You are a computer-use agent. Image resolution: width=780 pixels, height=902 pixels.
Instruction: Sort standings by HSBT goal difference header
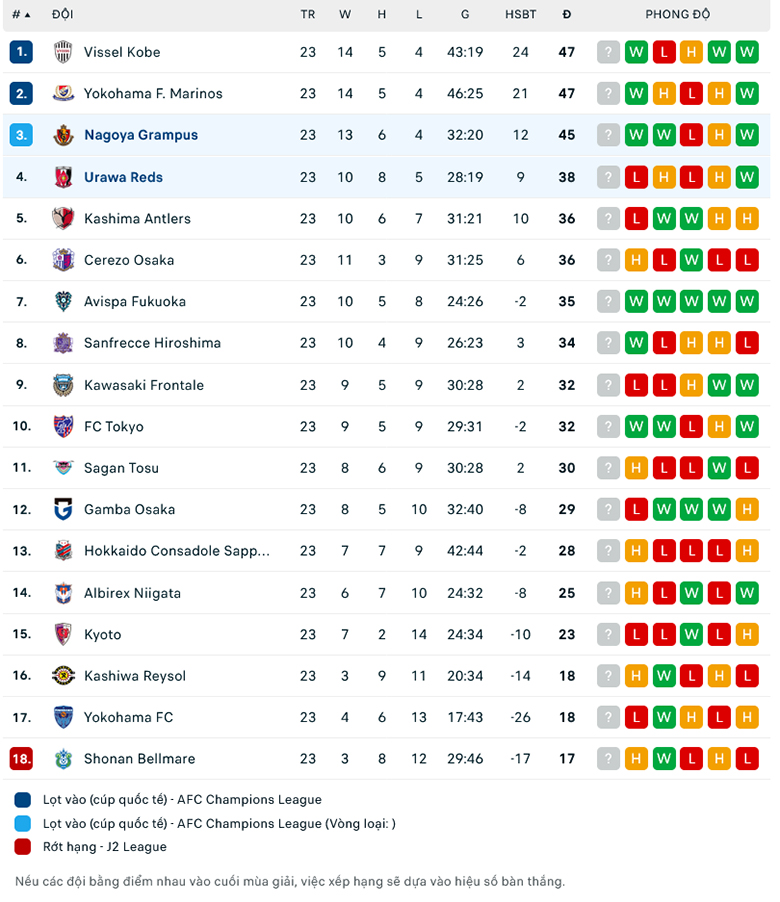(x=520, y=15)
